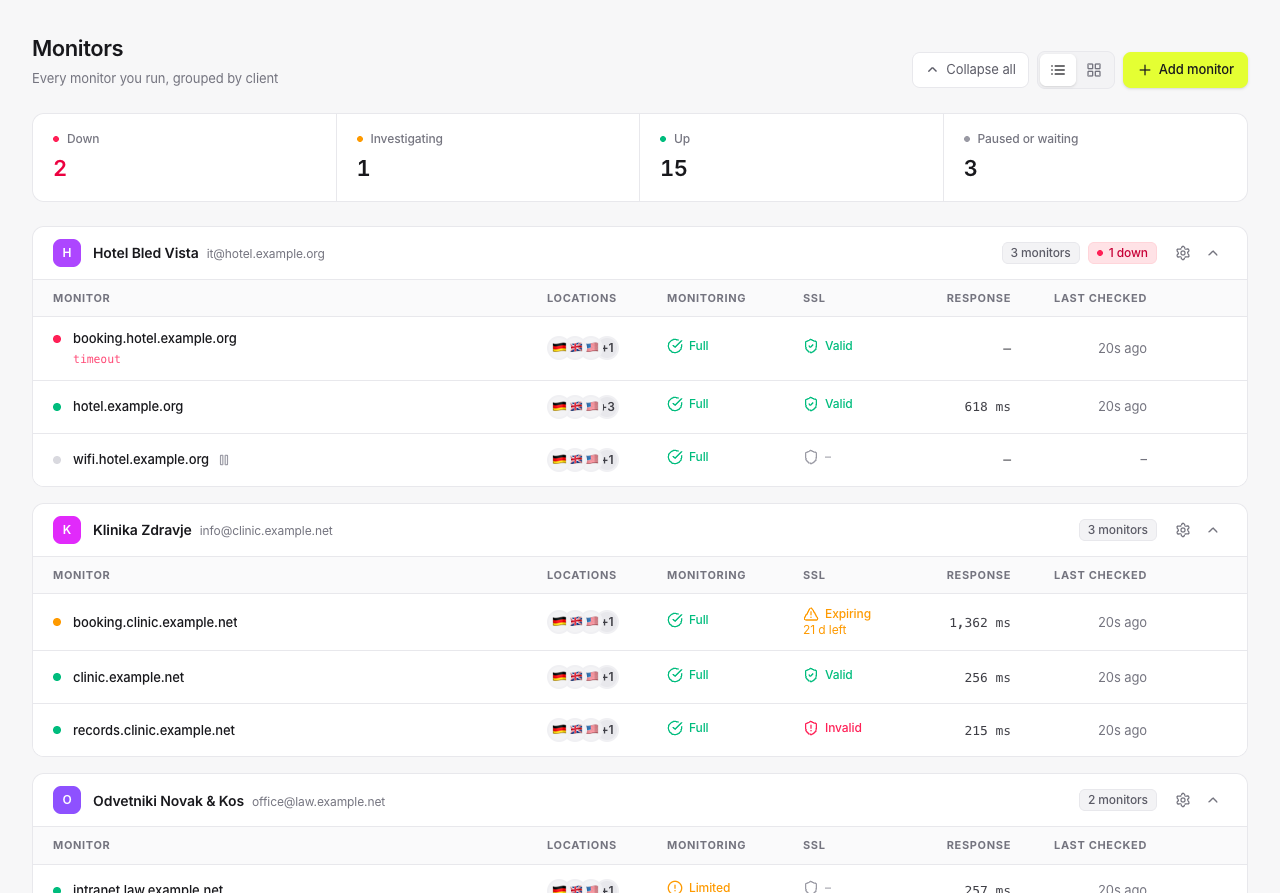
Task: Click the Full monitoring checkmark for wifi.hotel.example.org
Action: 675,457
